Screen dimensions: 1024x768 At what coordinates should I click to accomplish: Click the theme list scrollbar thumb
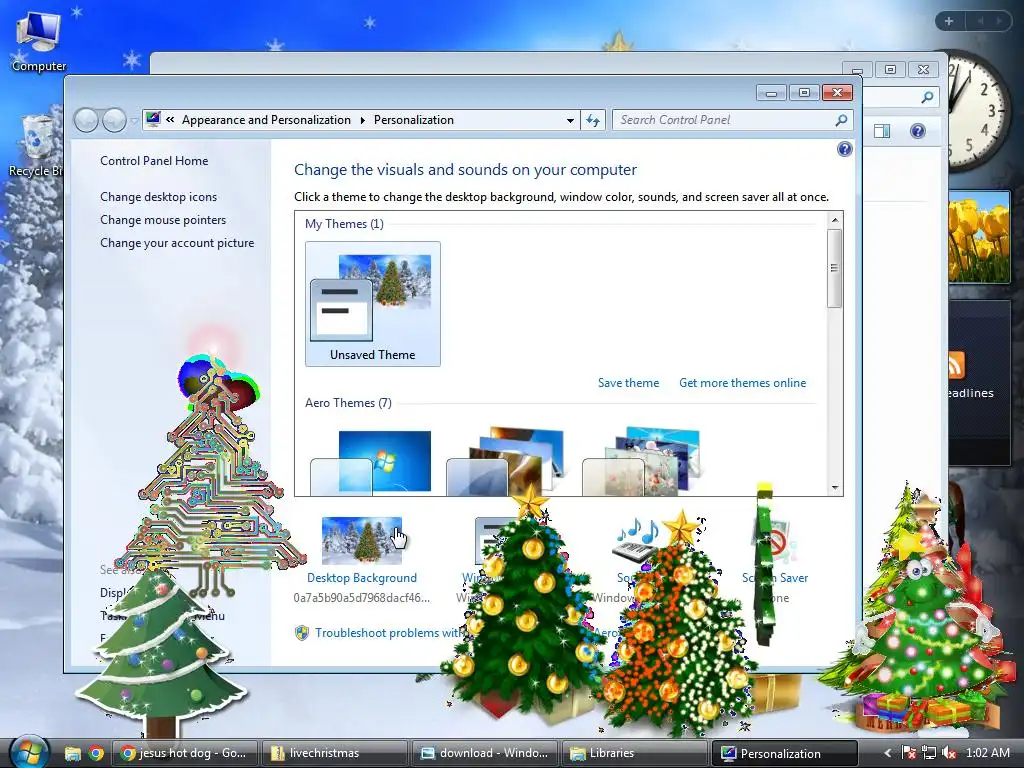(835, 268)
